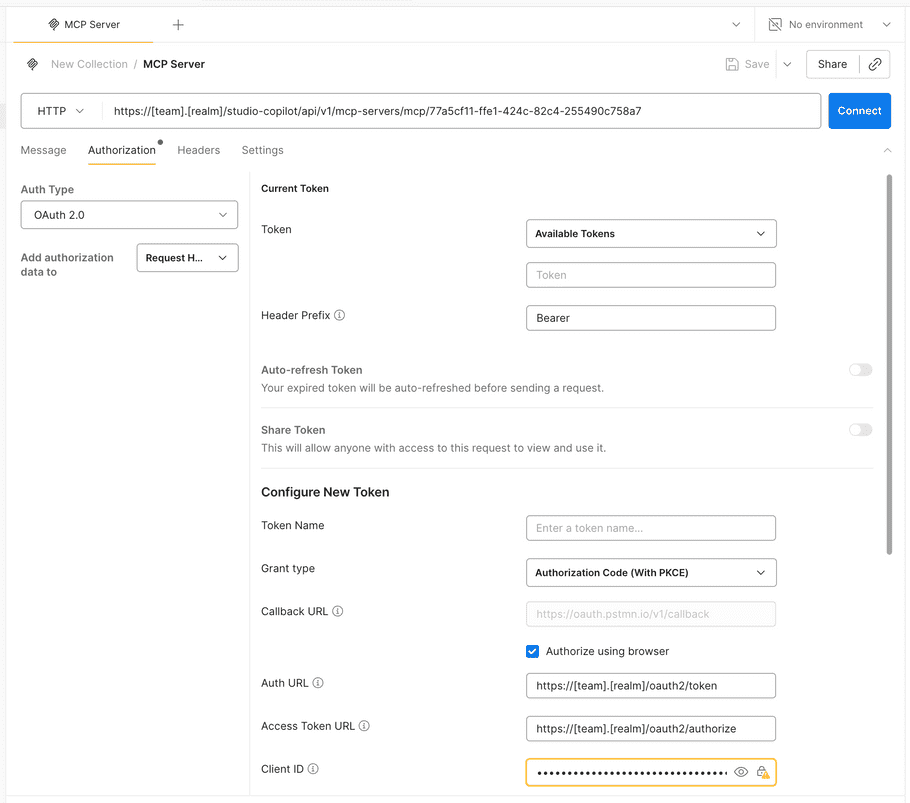
Task: Click the Token Name input field
Action: 651,528
